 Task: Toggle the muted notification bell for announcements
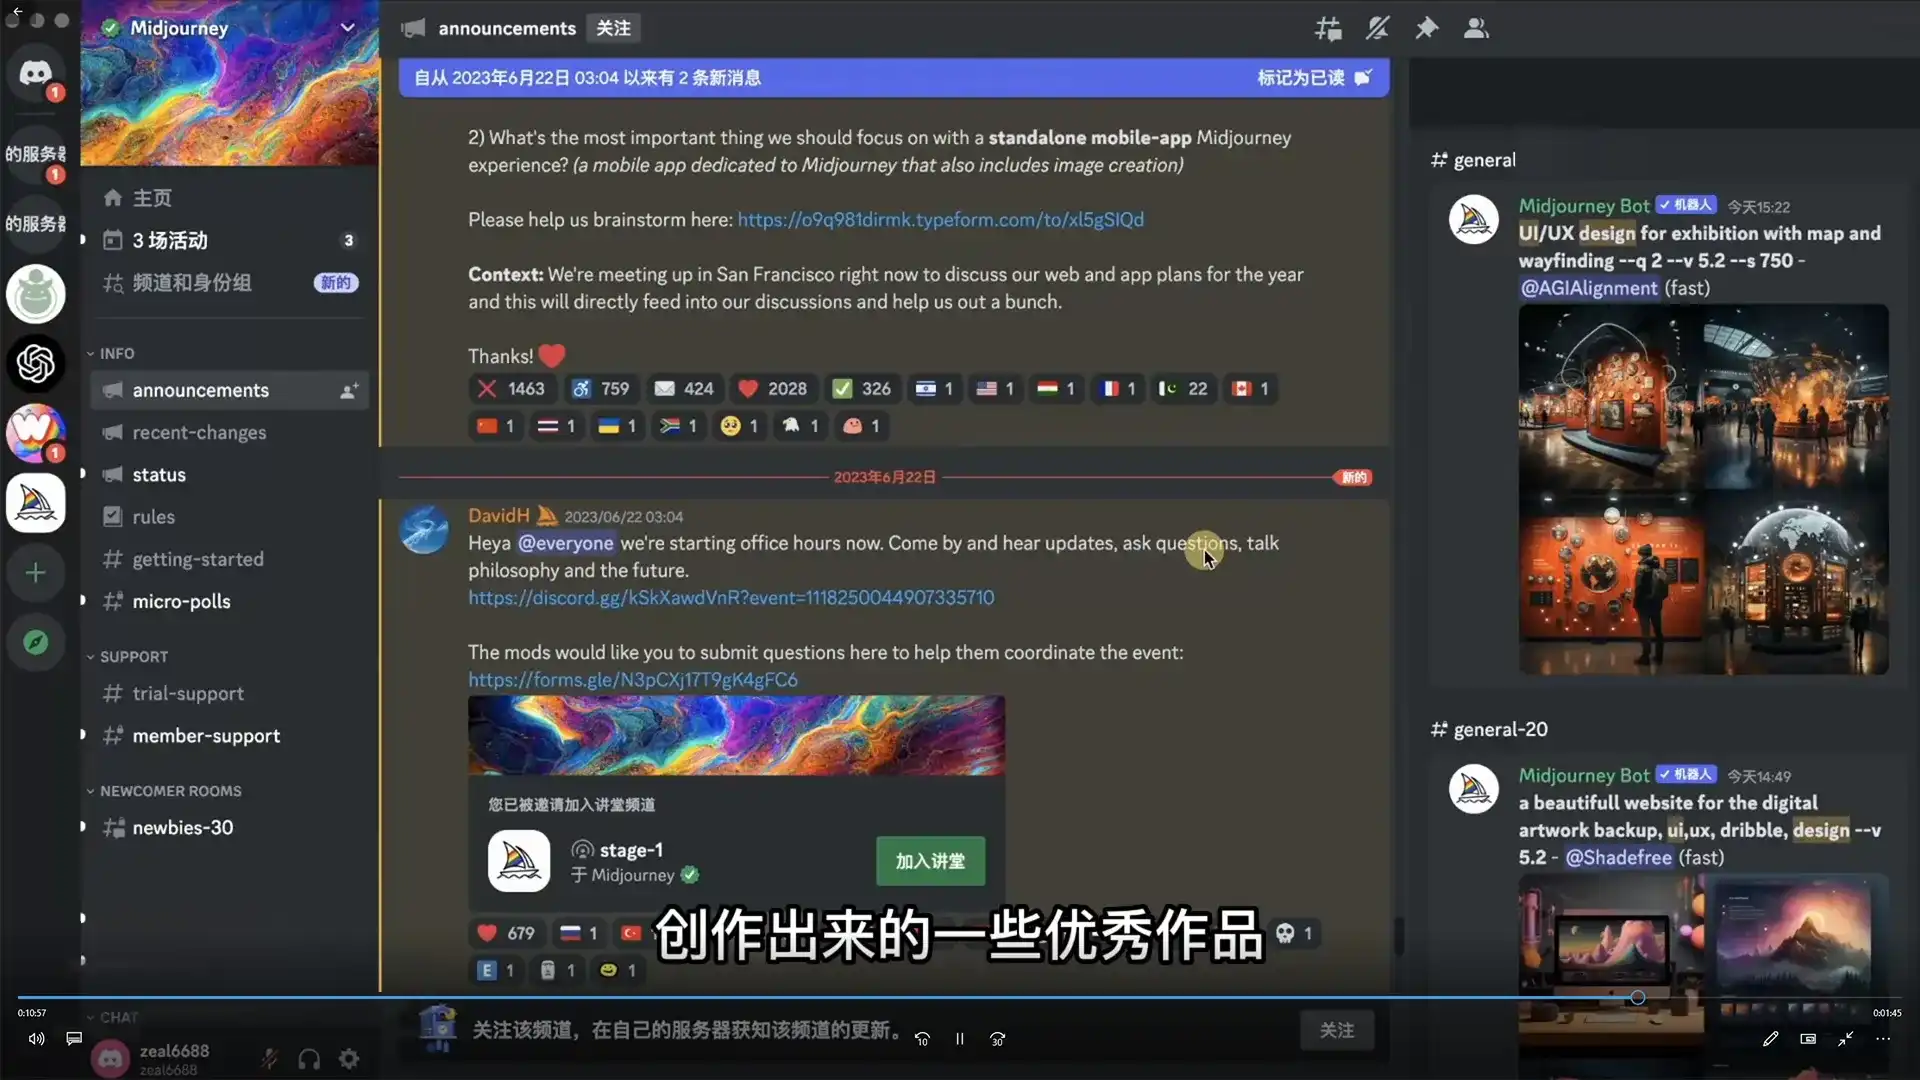tap(1377, 28)
